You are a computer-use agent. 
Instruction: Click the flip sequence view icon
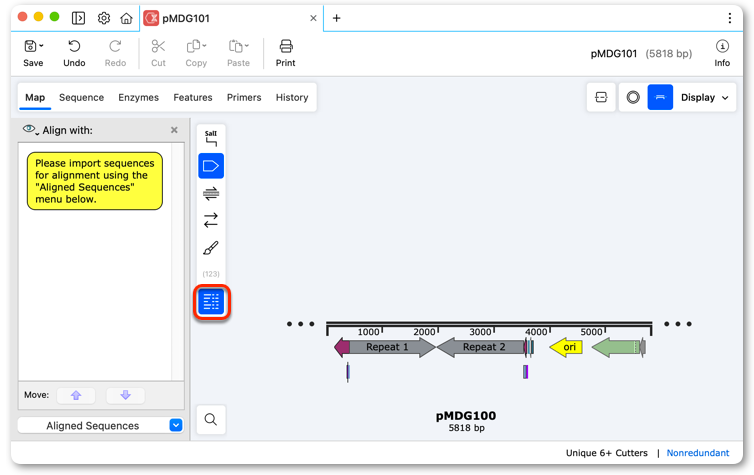pyautogui.click(x=601, y=97)
